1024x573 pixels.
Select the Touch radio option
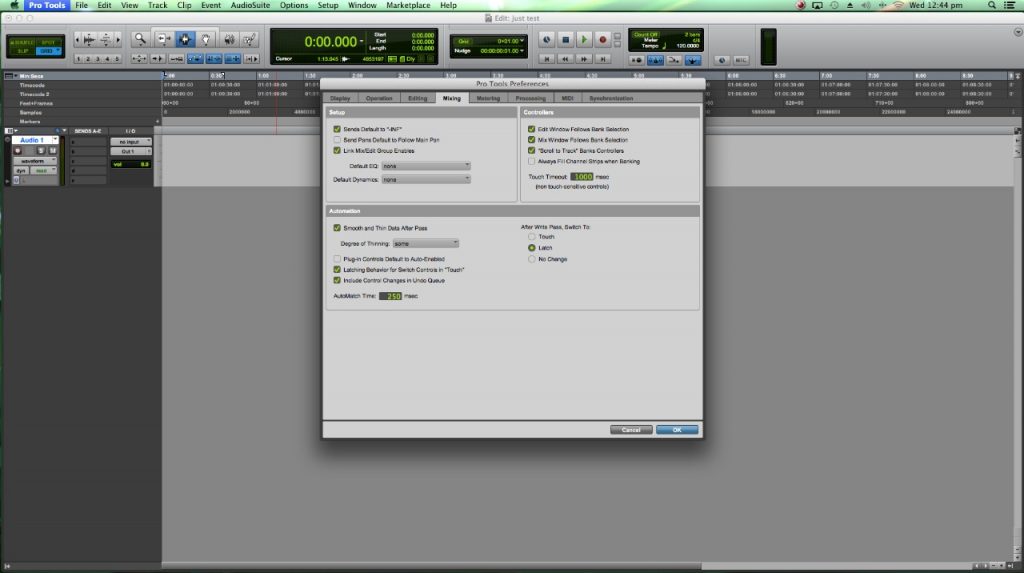[532, 237]
